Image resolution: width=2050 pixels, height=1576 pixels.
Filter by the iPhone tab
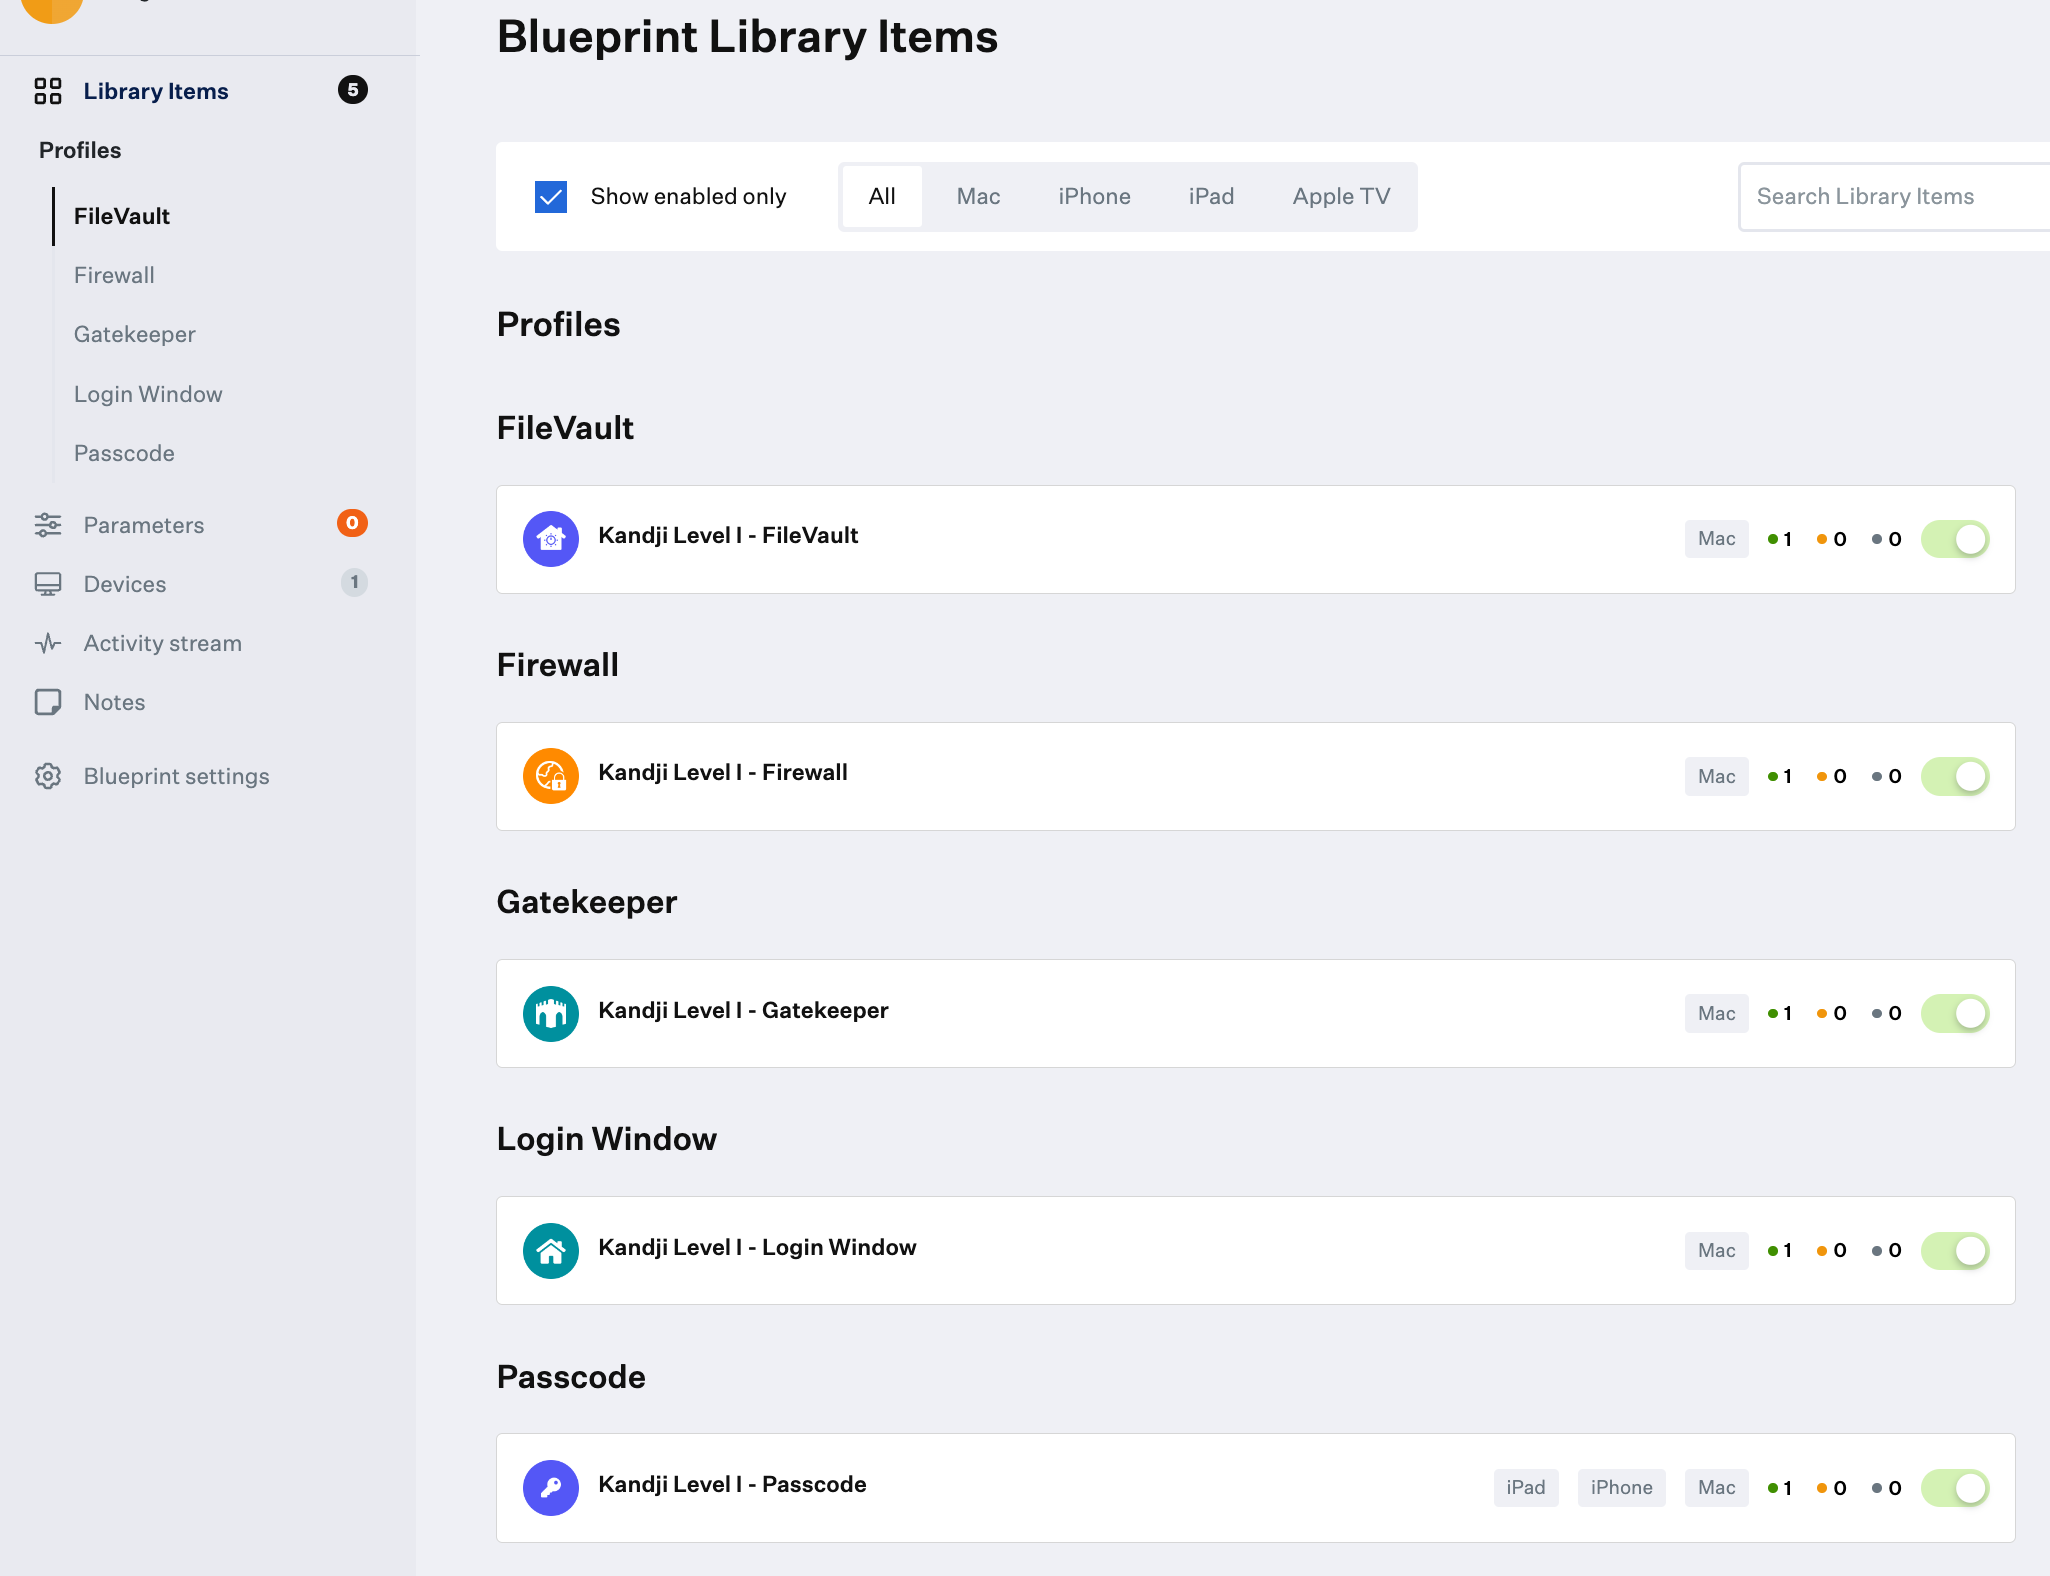pos(1094,197)
